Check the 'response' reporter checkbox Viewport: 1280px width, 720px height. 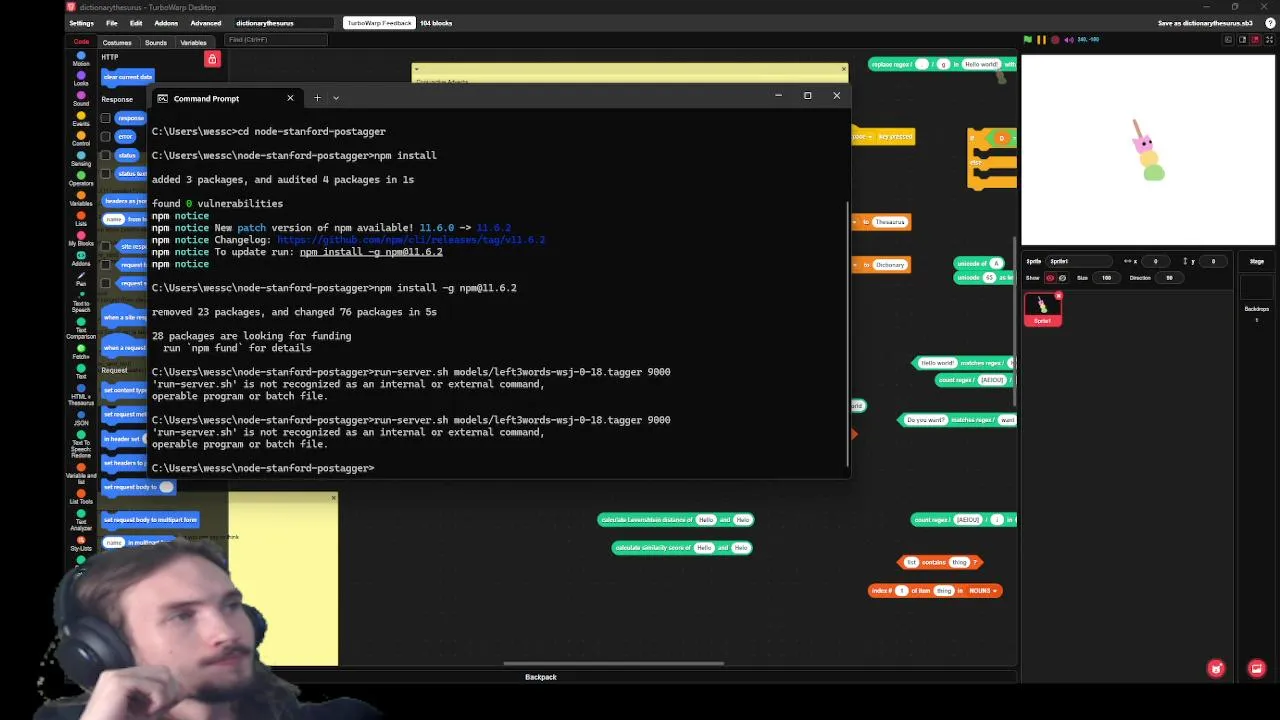click(x=106, y=118)
